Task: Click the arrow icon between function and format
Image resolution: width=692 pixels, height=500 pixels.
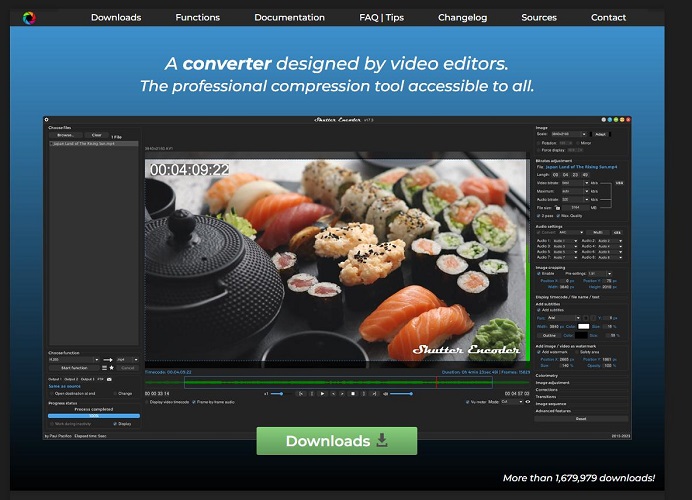Action: (108, 360)
